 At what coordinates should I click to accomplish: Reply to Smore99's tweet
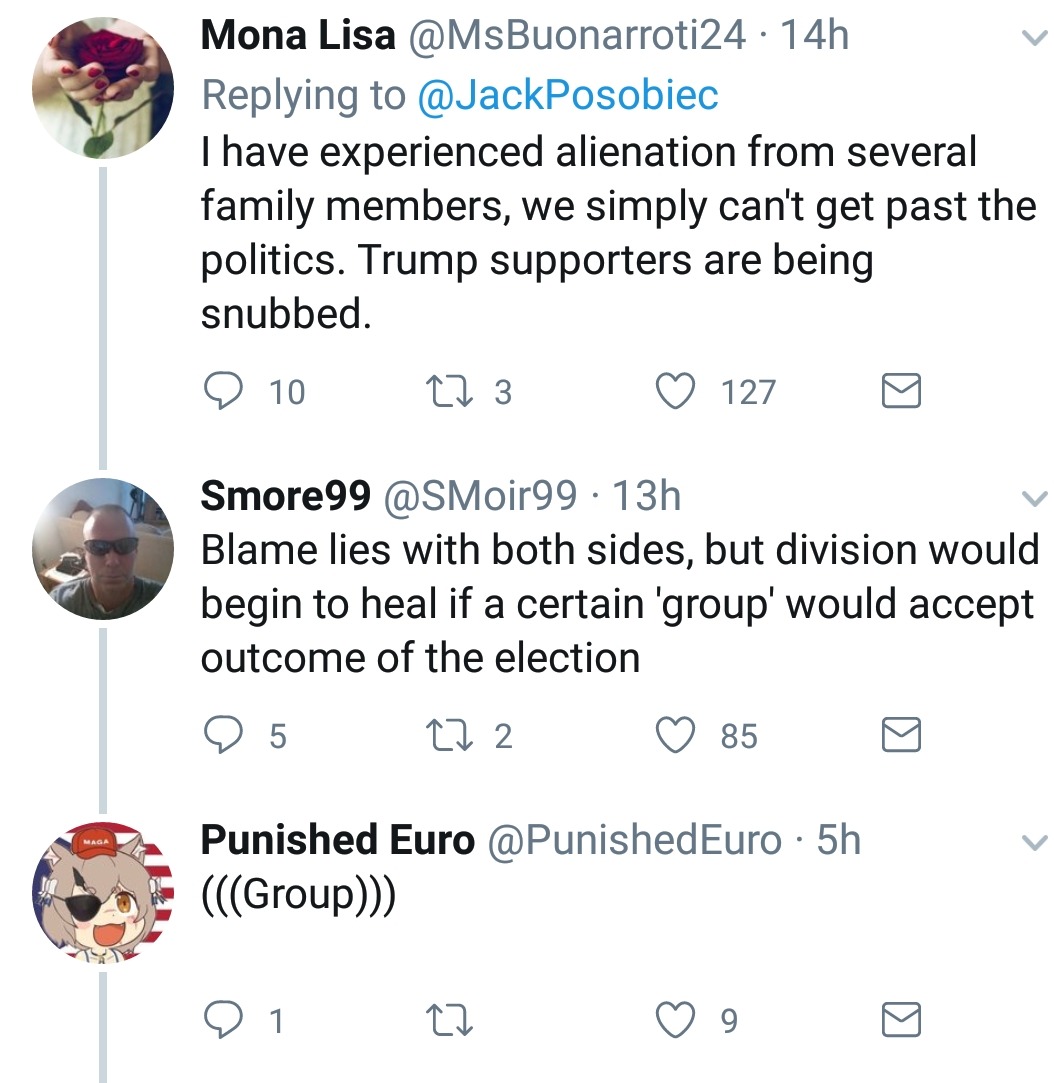coord(220,736)
